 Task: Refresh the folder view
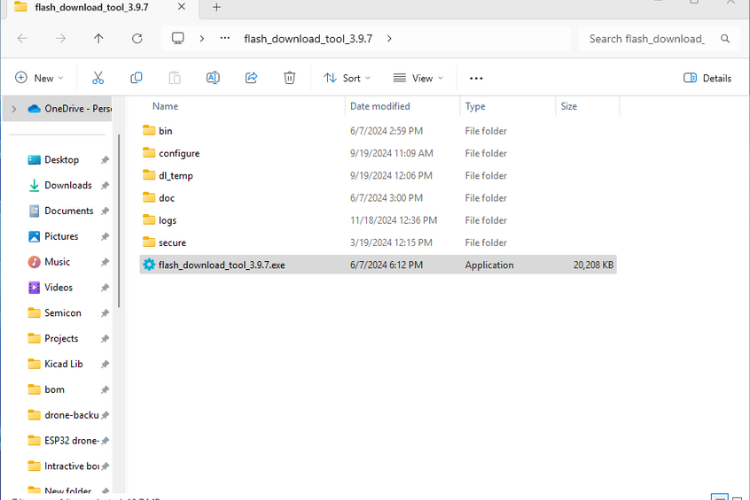(x=137, y=39)
